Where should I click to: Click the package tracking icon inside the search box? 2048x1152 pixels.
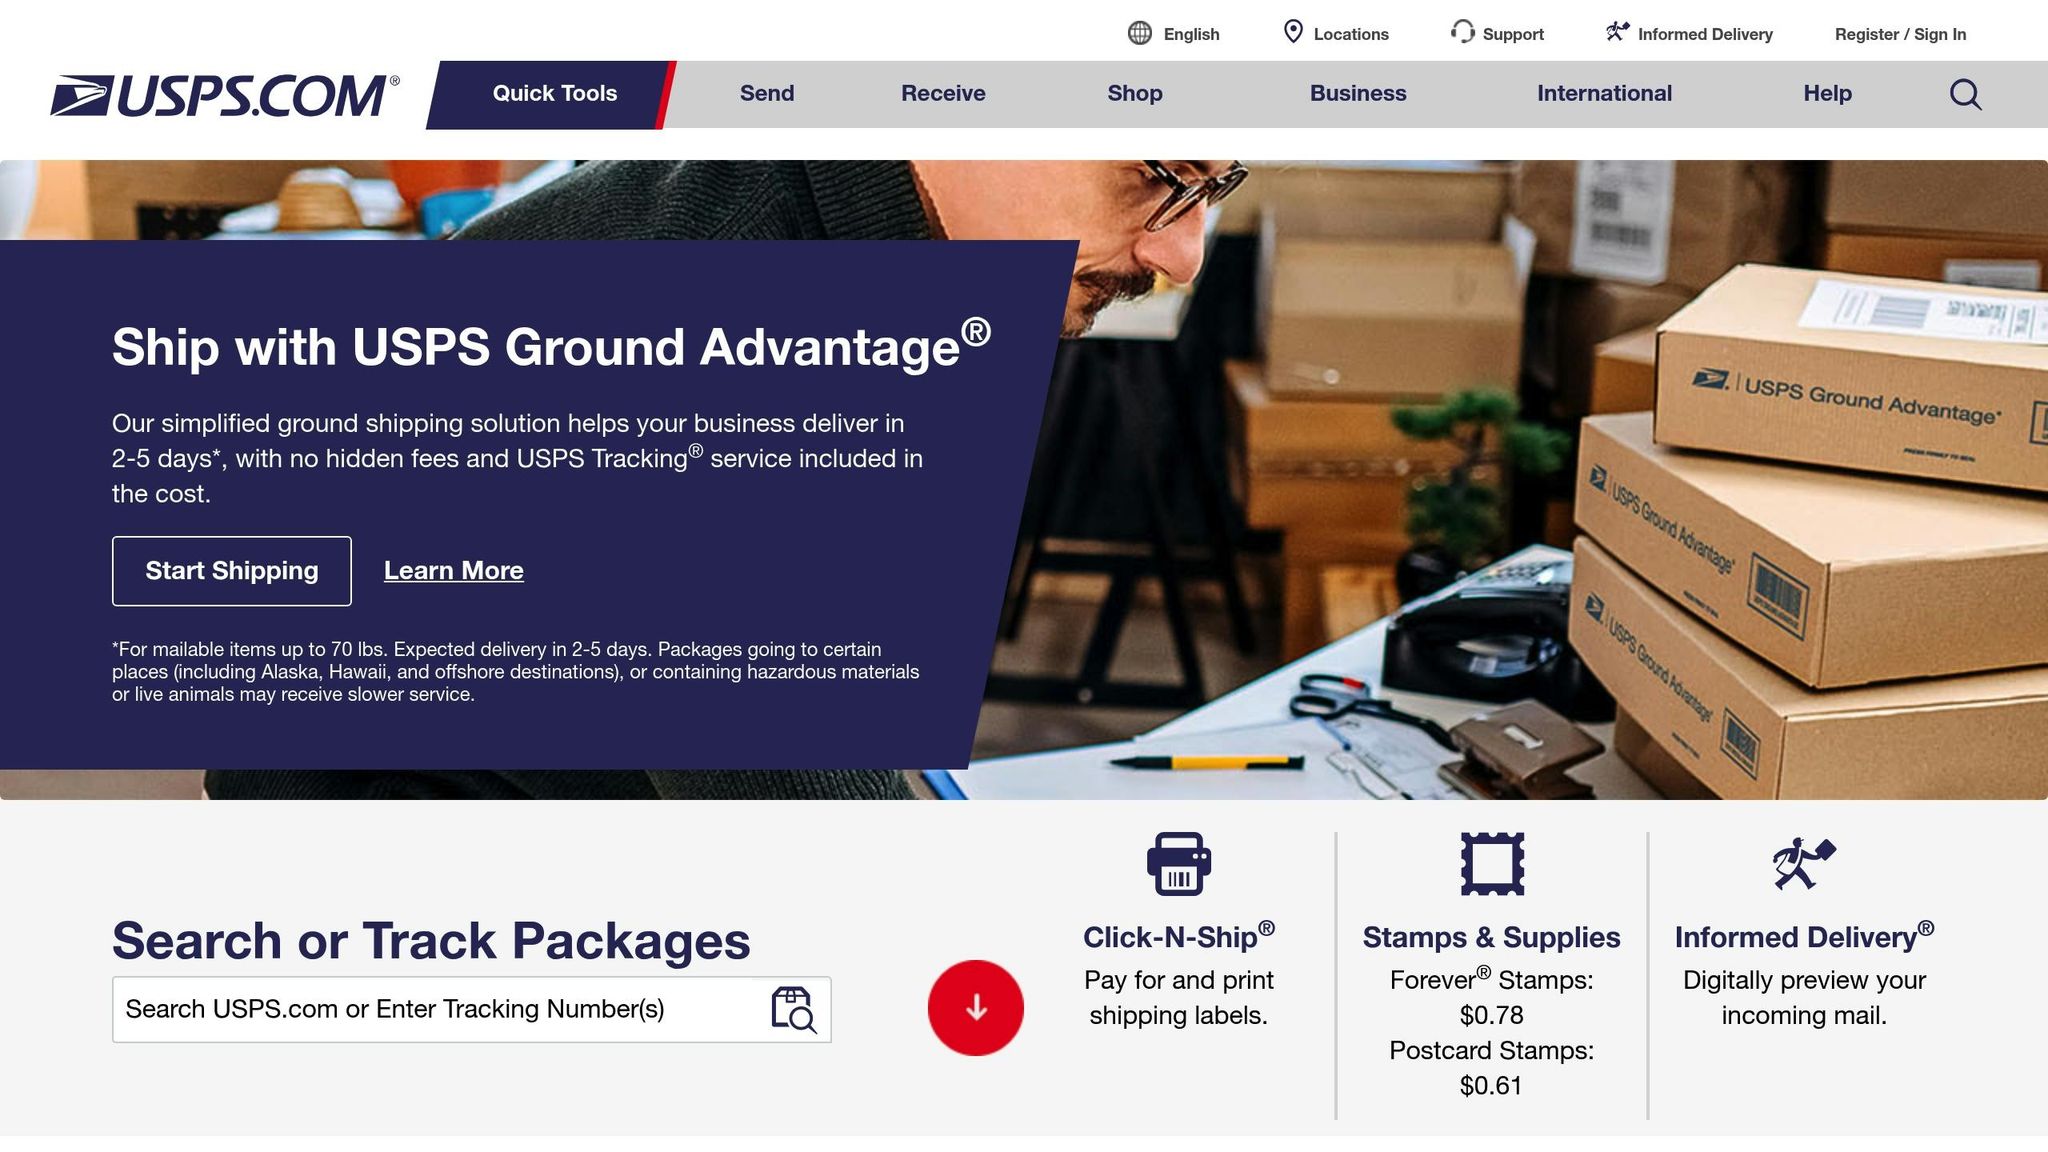[x=793, y=1009]
